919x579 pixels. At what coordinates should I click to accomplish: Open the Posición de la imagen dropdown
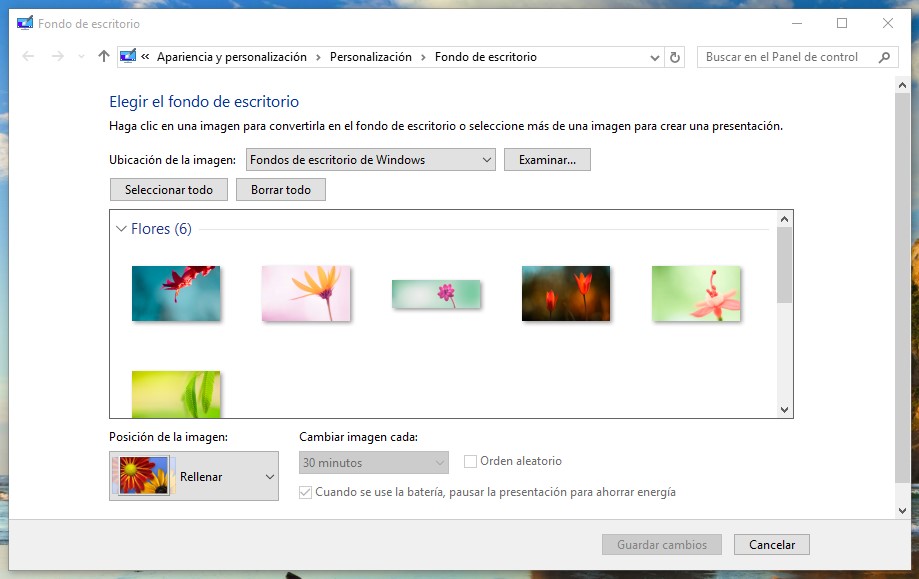pyautogui.click(x=266, y=476)
